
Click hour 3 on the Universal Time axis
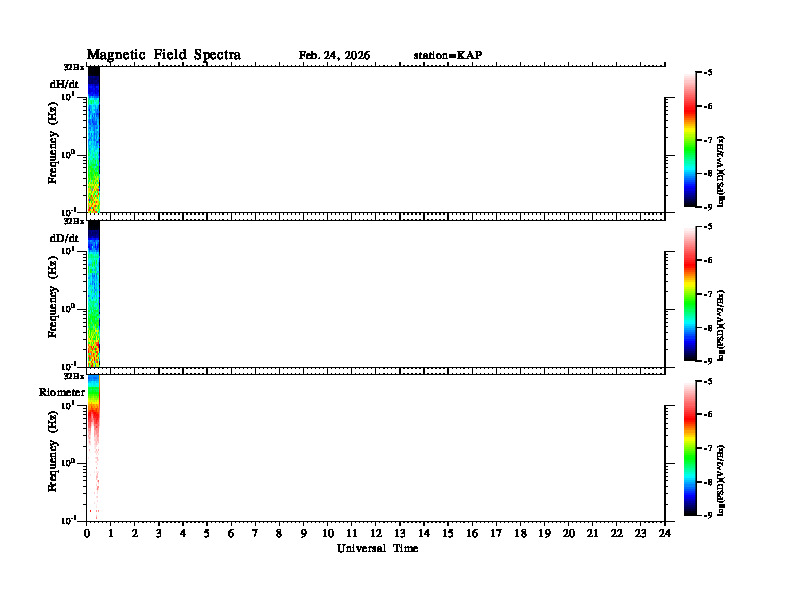(159, 534)
